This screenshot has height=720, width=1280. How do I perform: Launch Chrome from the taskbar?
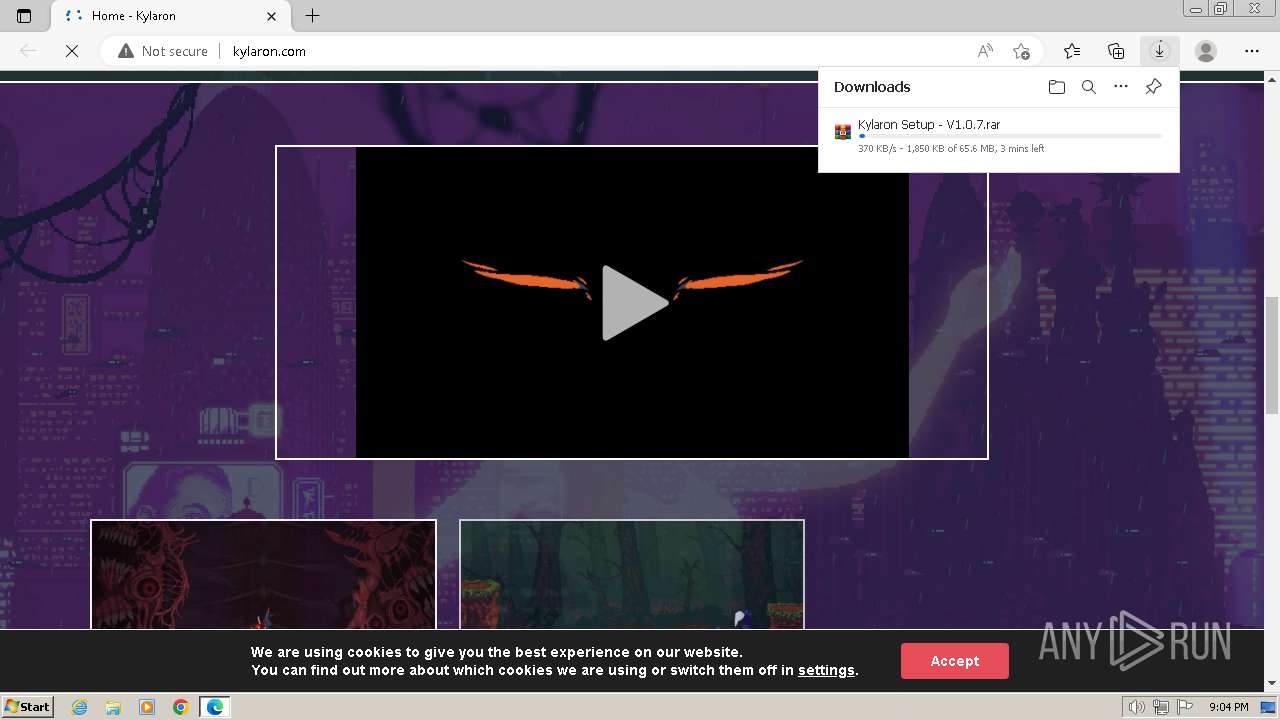tap(181, 707)
